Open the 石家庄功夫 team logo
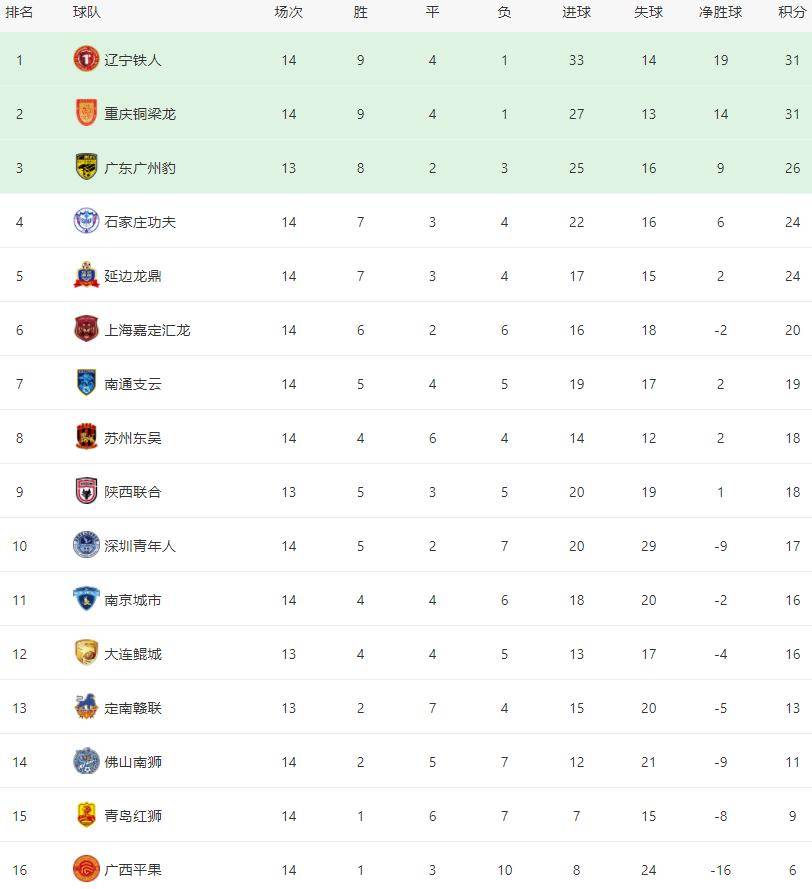The image size is (812, 889). [86, 221]
